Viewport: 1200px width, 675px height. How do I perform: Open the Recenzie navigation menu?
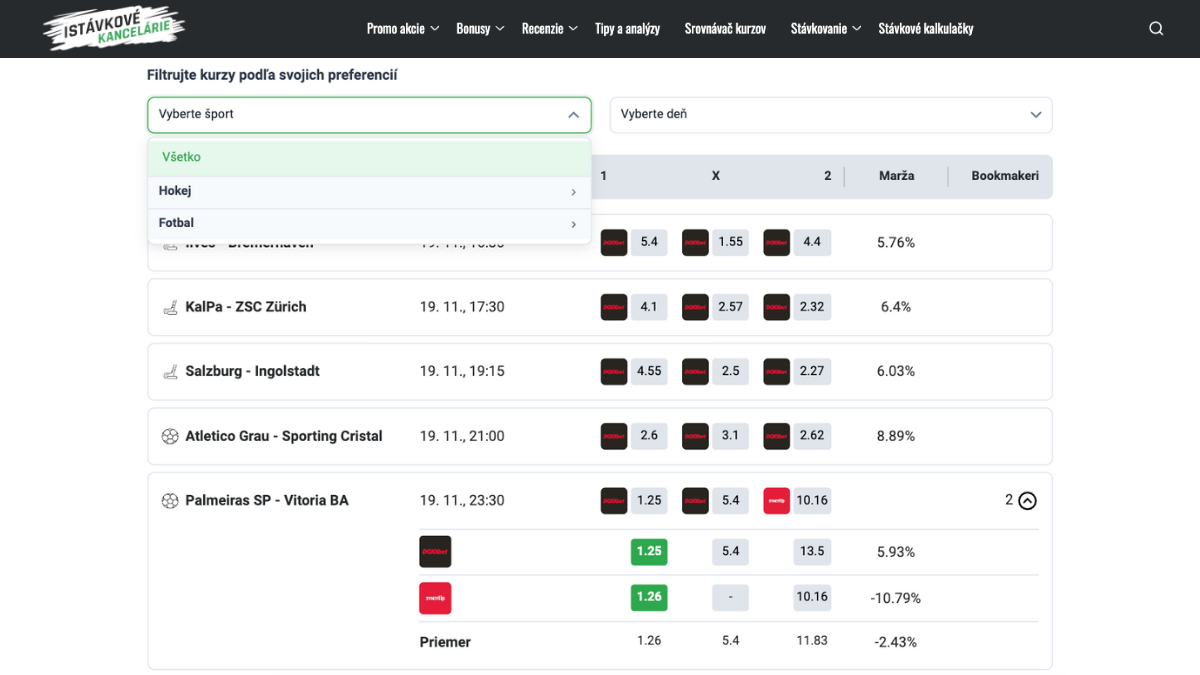point(550,29)
